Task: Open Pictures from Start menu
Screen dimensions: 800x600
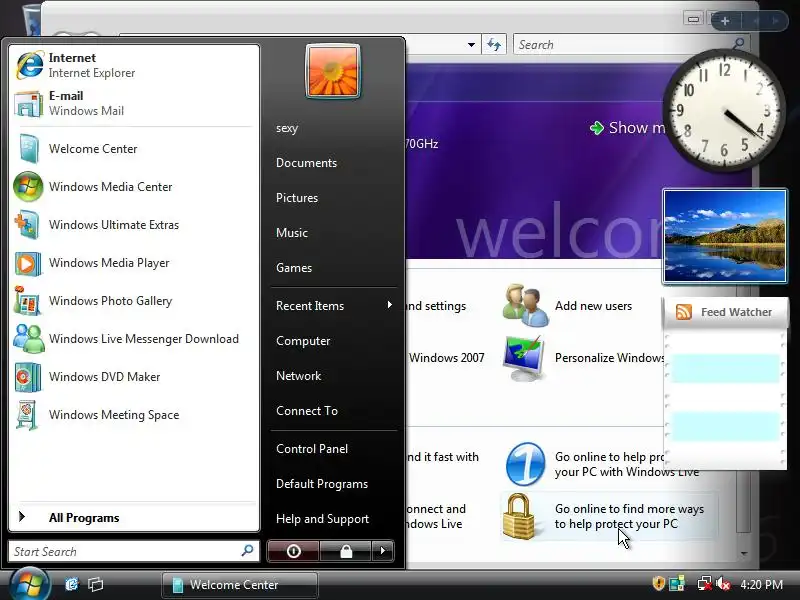Action: click(297, 198)
